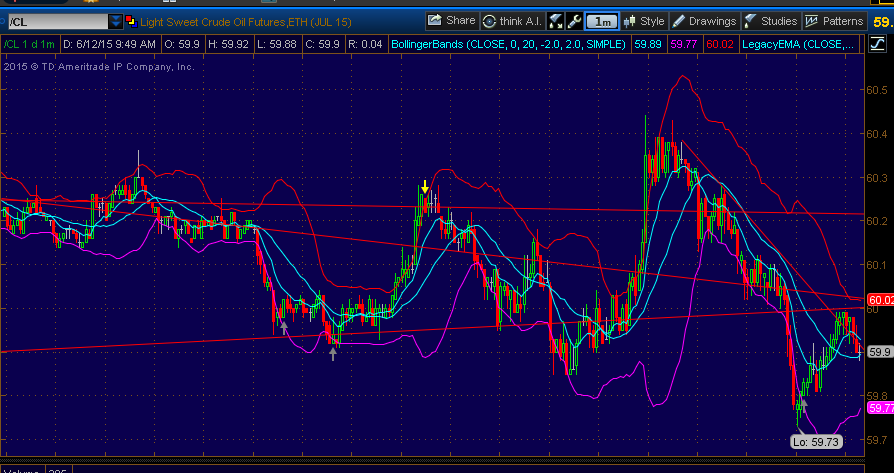
Task: Click the 1m timeframe button
Action: coord(602,22)
